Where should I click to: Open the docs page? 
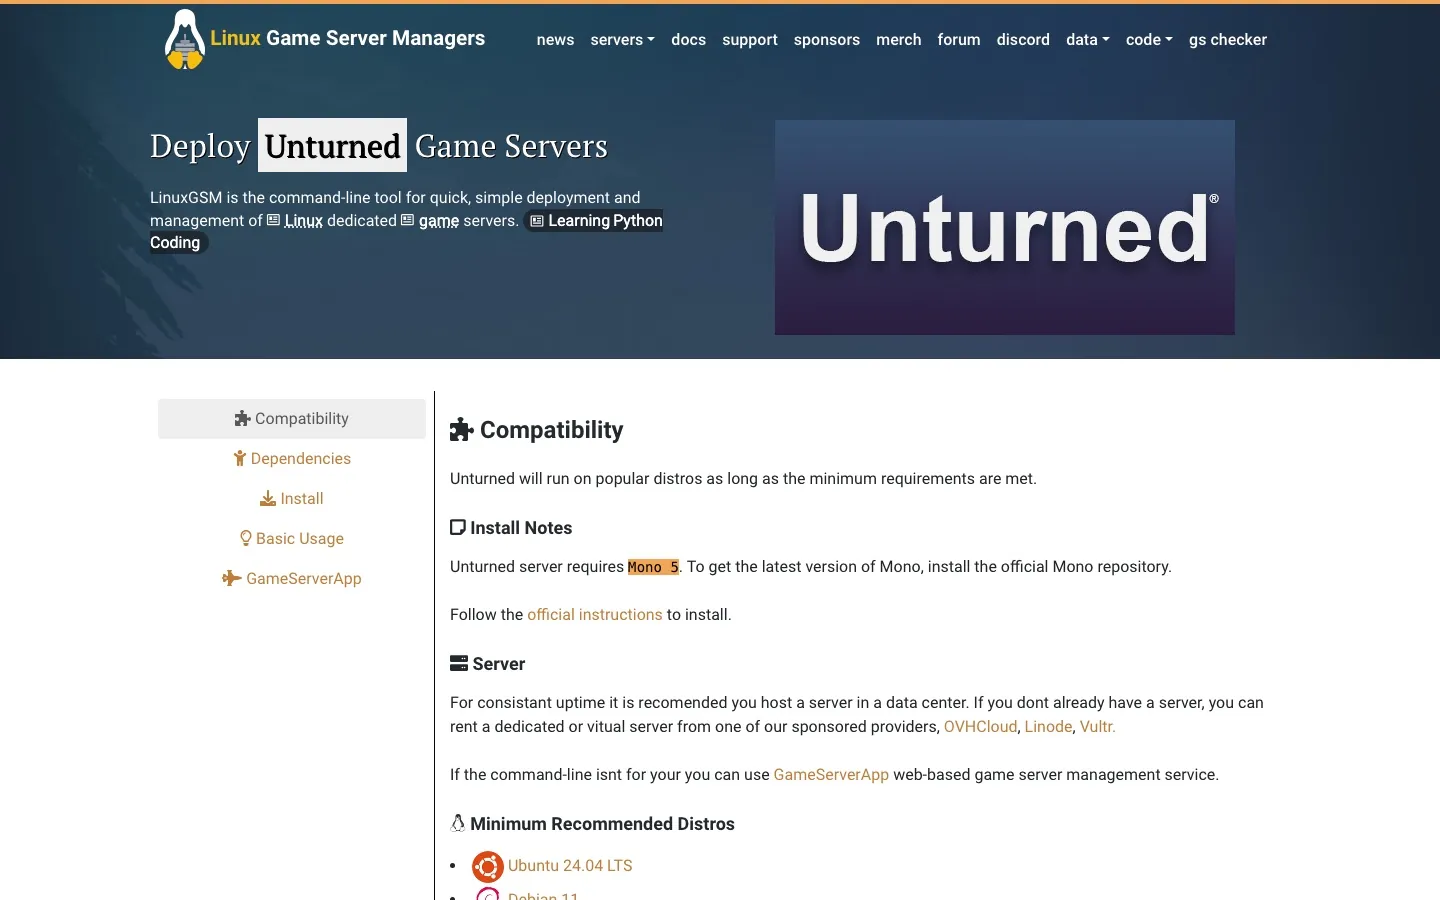pyautogui.click(x=688, y=40)
